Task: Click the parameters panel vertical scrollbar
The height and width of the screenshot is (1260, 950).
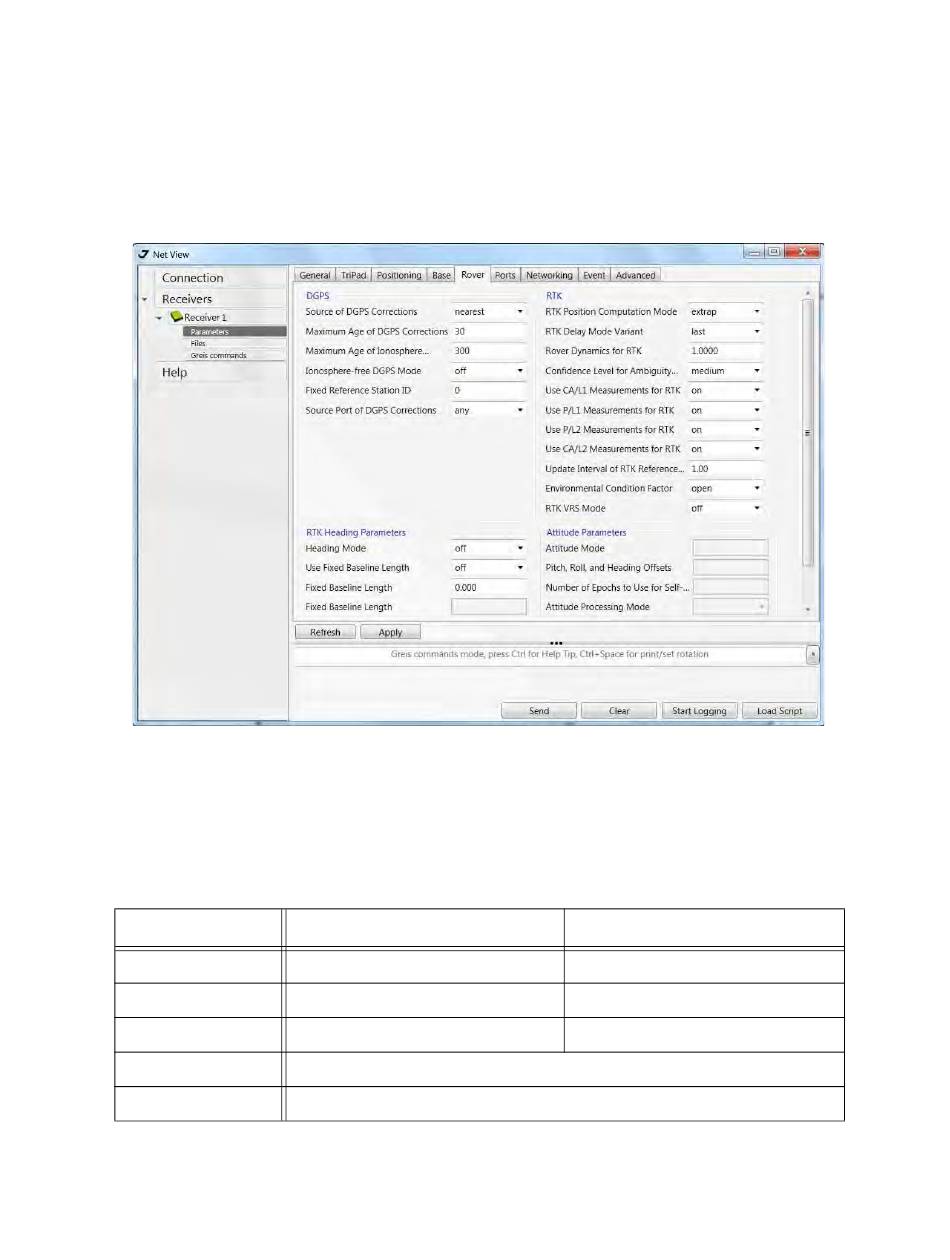Action: 807,432
